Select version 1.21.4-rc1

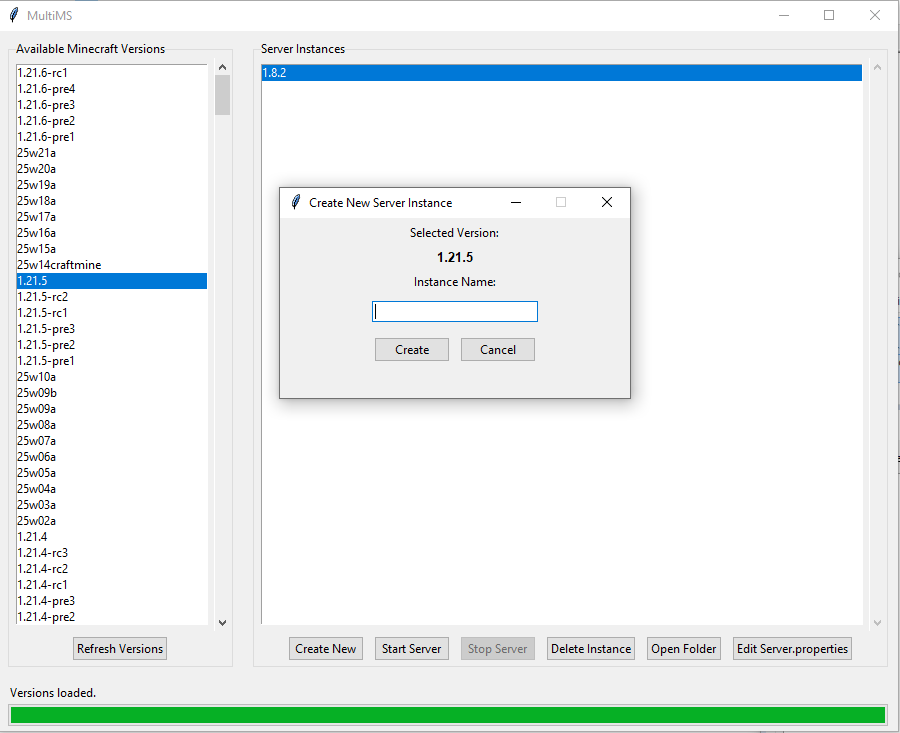click(x=111, y=585)
